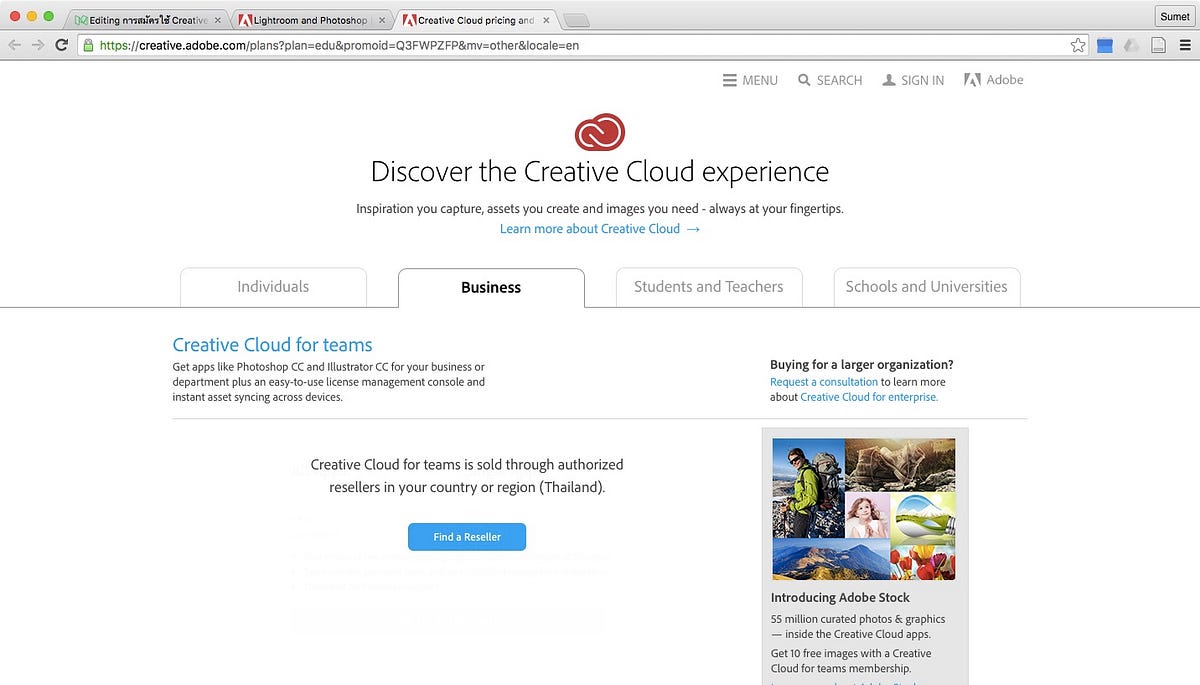
Task: Click the Adobe Stock photo collage
Action: coord(864,509)
